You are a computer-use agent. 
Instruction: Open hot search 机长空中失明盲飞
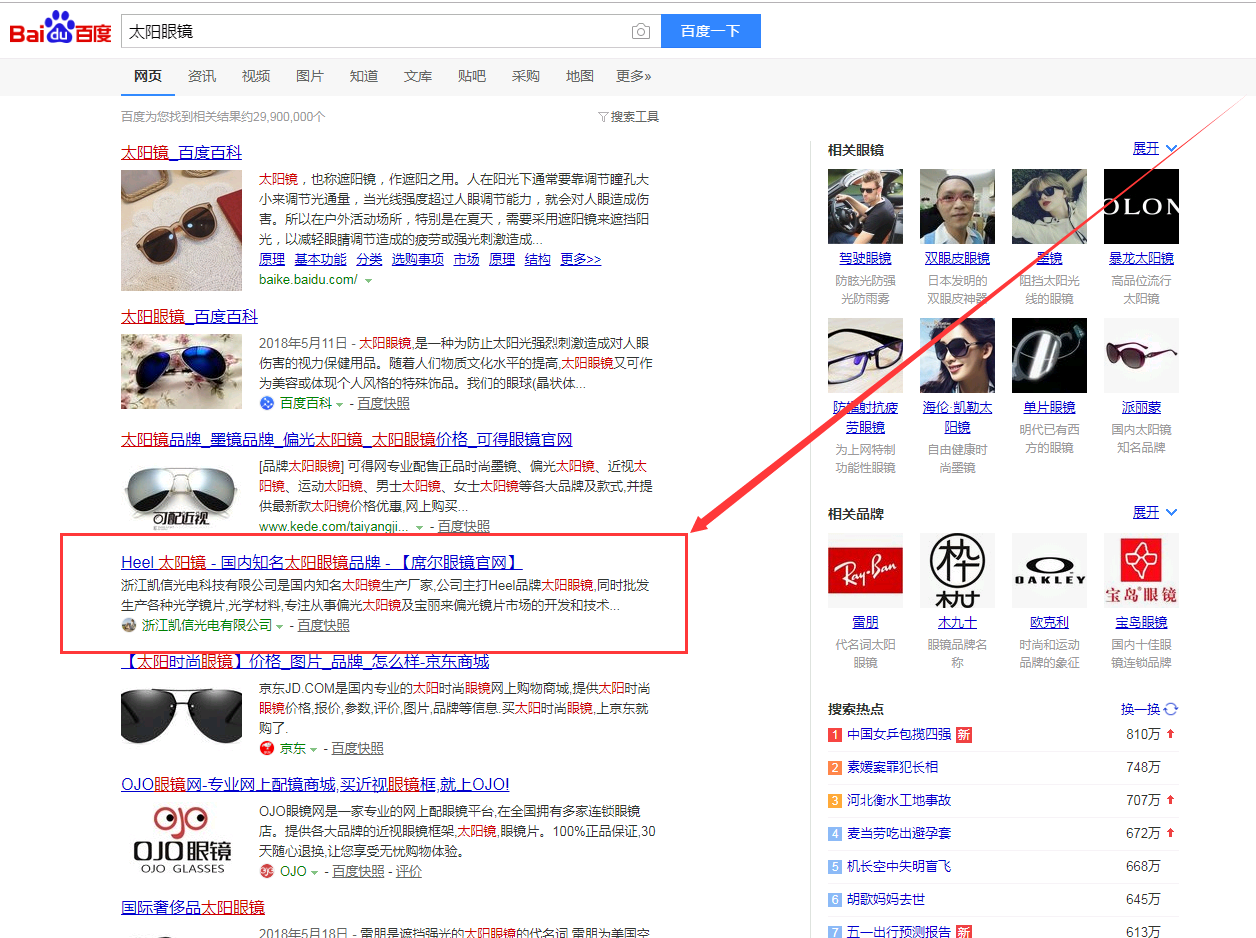click(899, 867)
